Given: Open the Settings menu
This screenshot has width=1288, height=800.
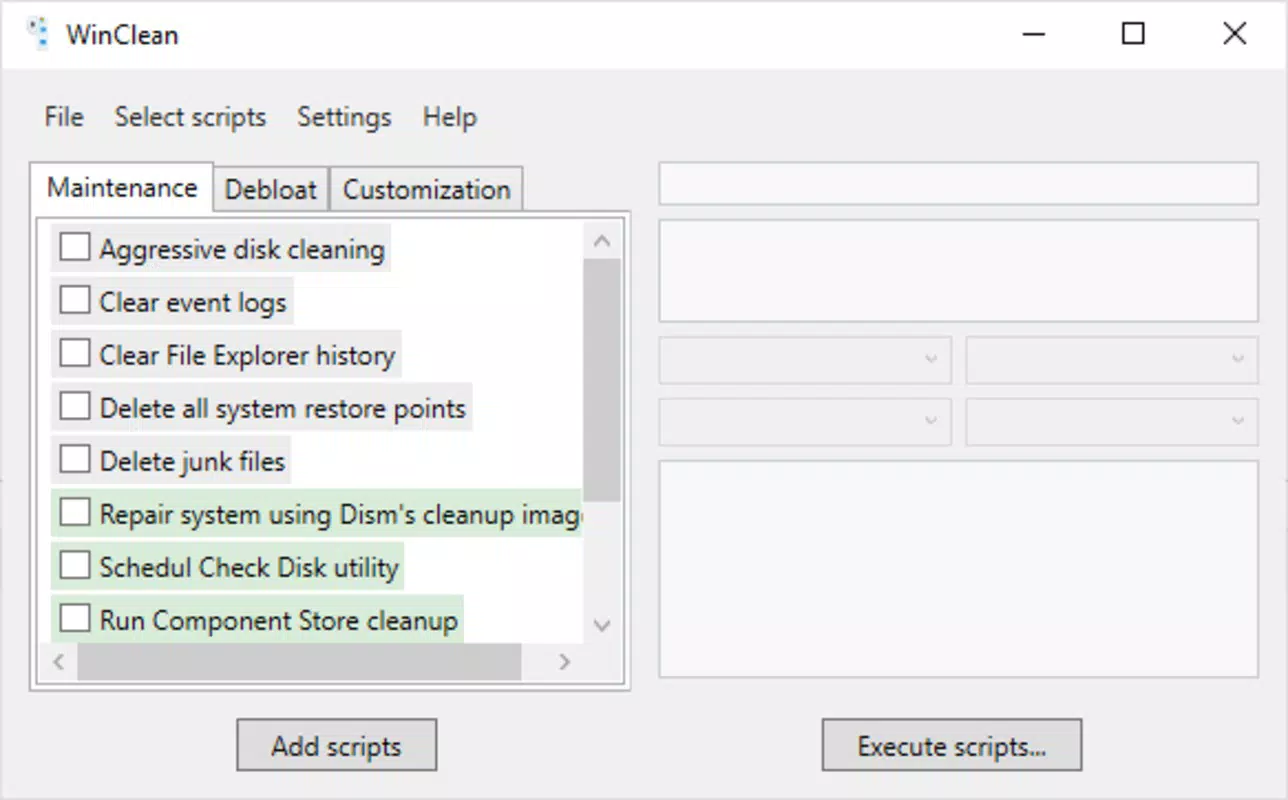Looking at the screenshot, I should coord(344,117).
